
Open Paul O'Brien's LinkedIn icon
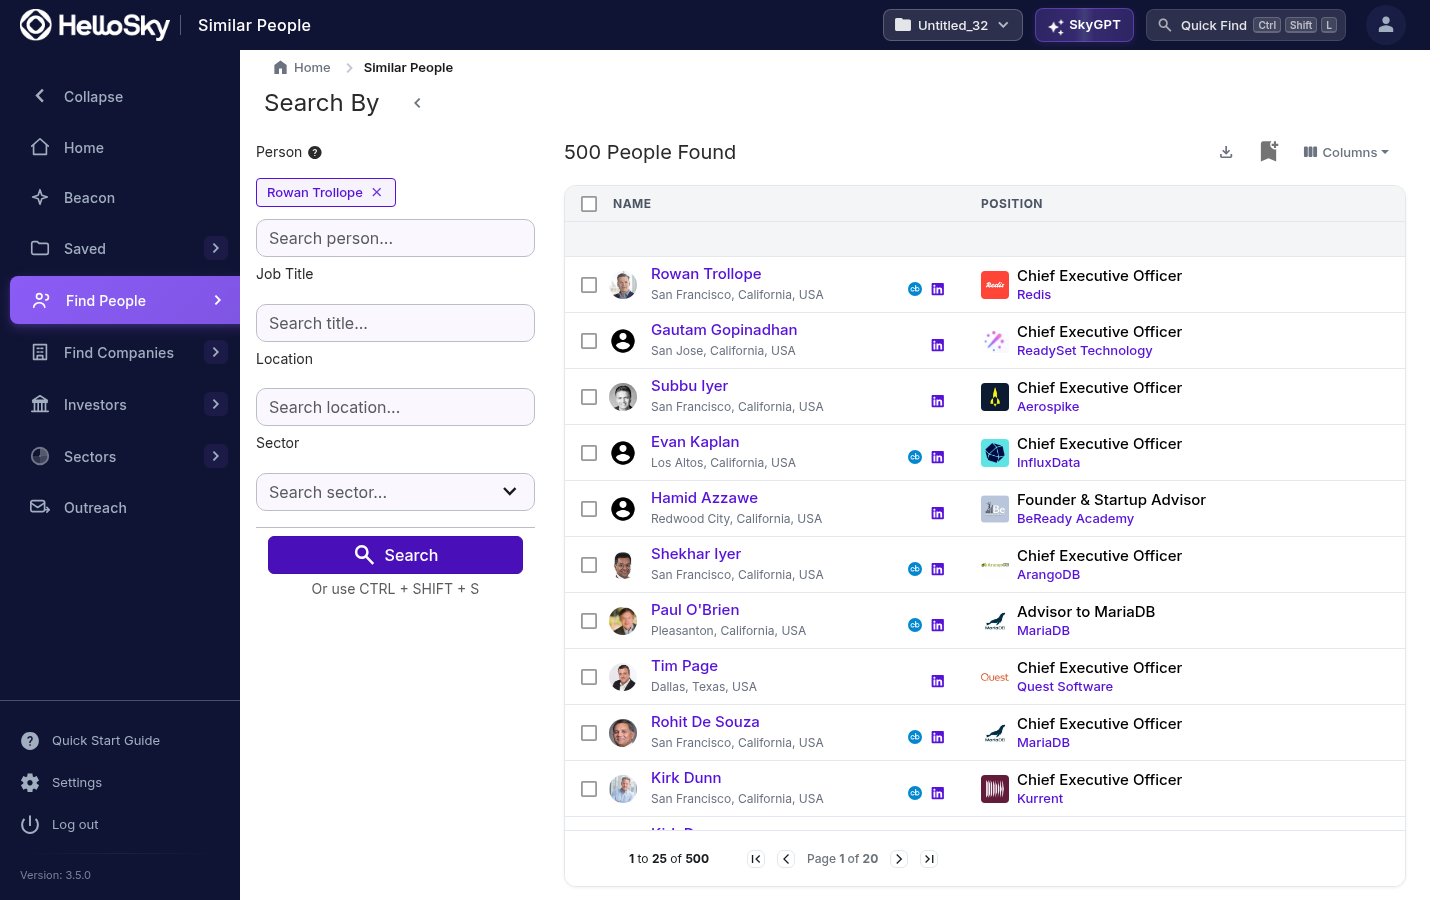(938, 625)
